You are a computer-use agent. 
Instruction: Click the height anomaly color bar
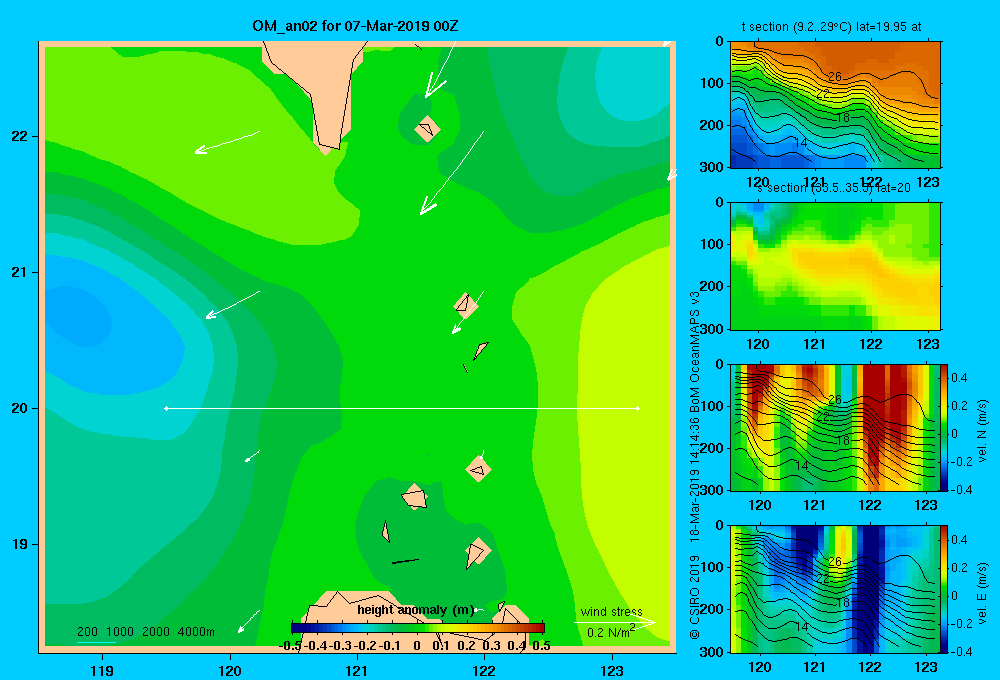tap(417, 628)
